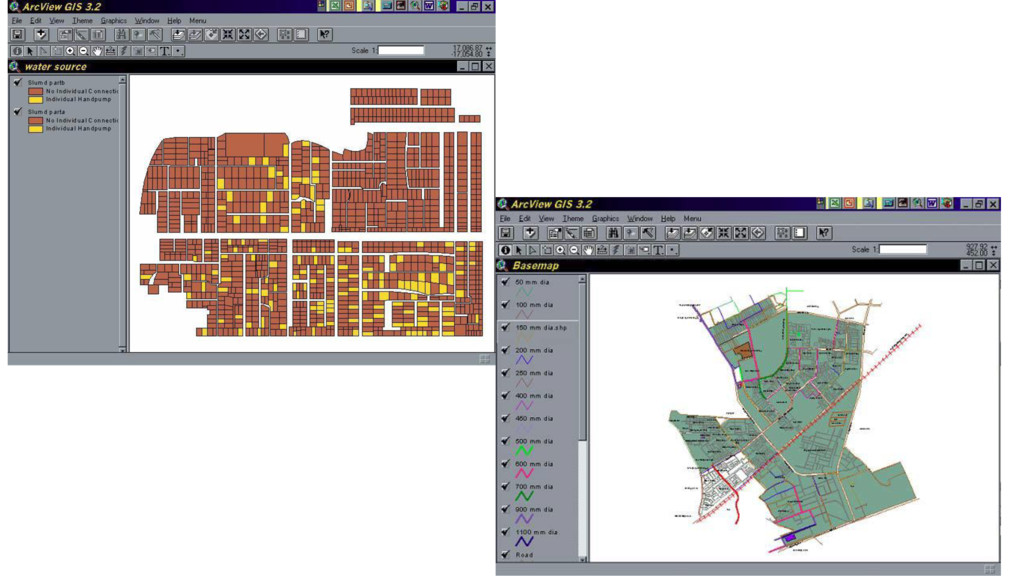
Task: Open Theme Table icon in Basemap window
Action: (x=588, y=233)
